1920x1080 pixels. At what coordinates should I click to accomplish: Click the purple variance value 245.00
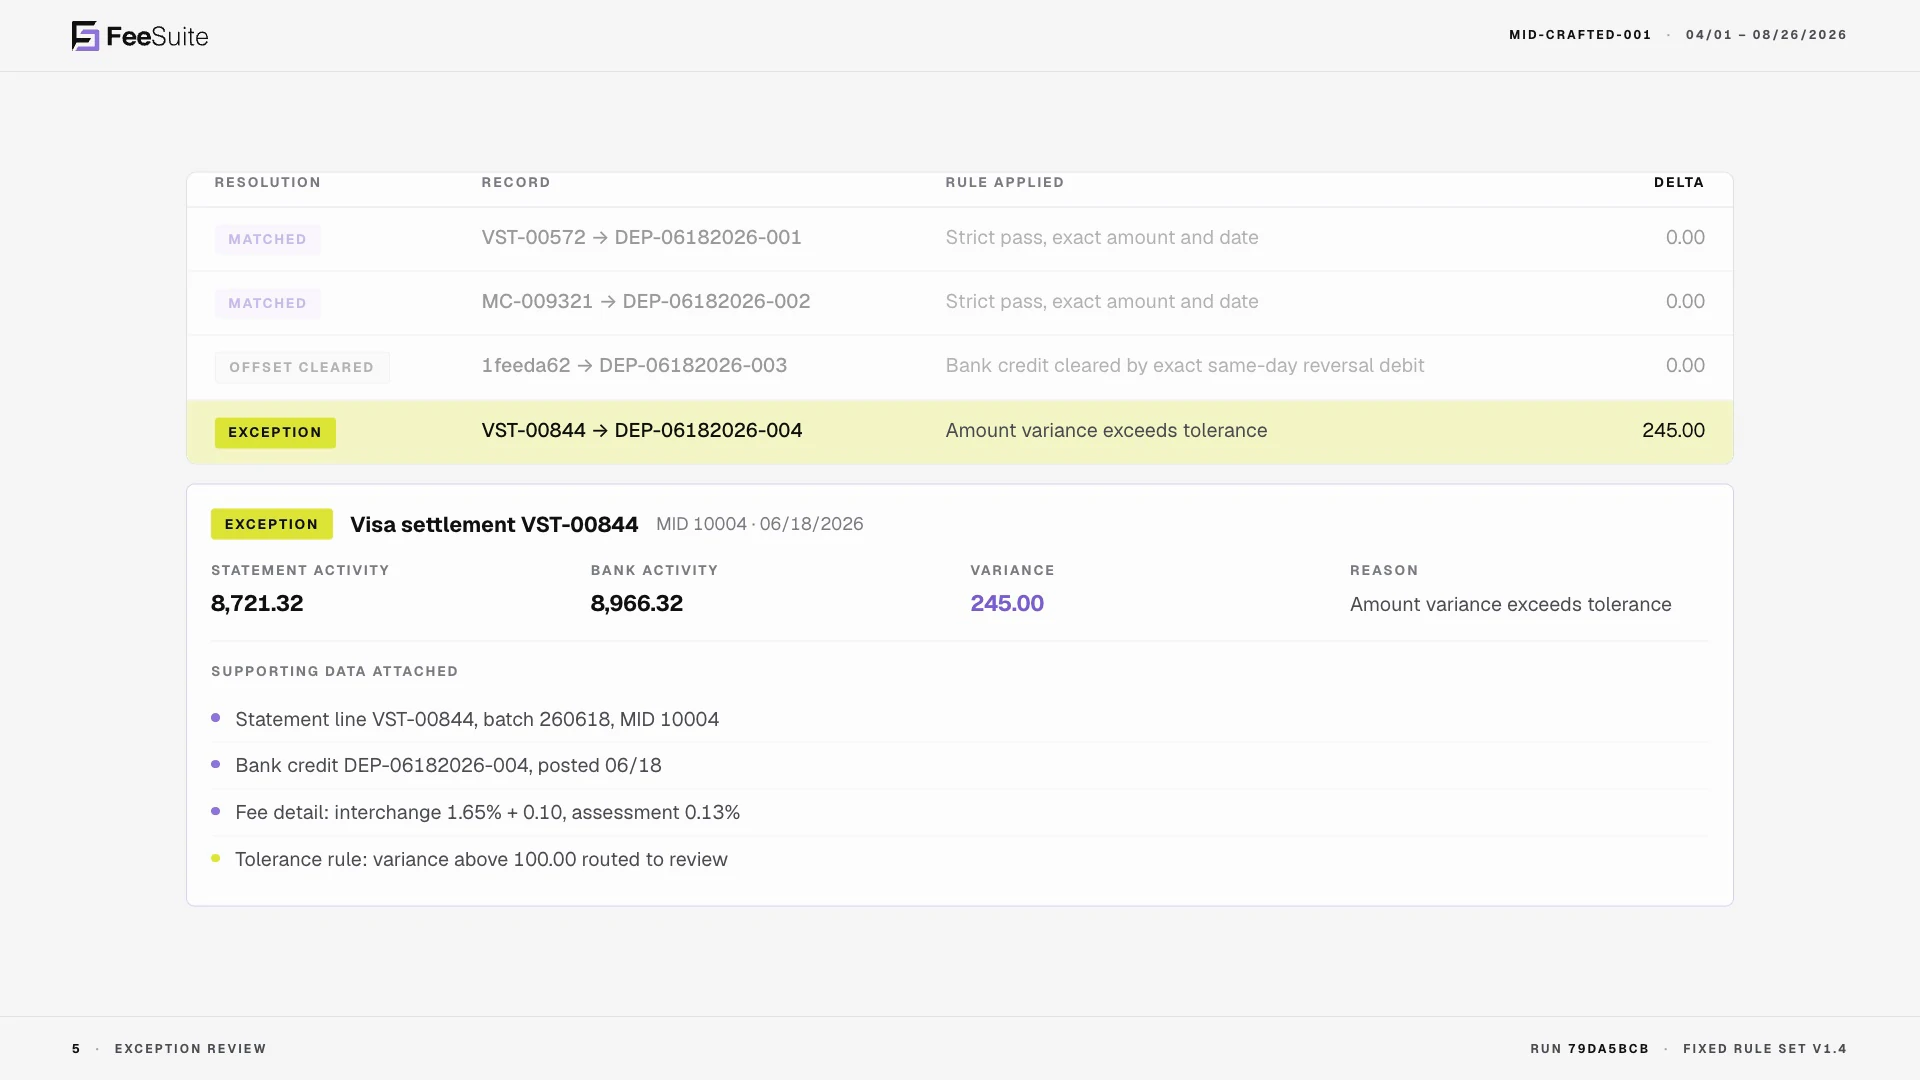click(x=1007, y=604)
